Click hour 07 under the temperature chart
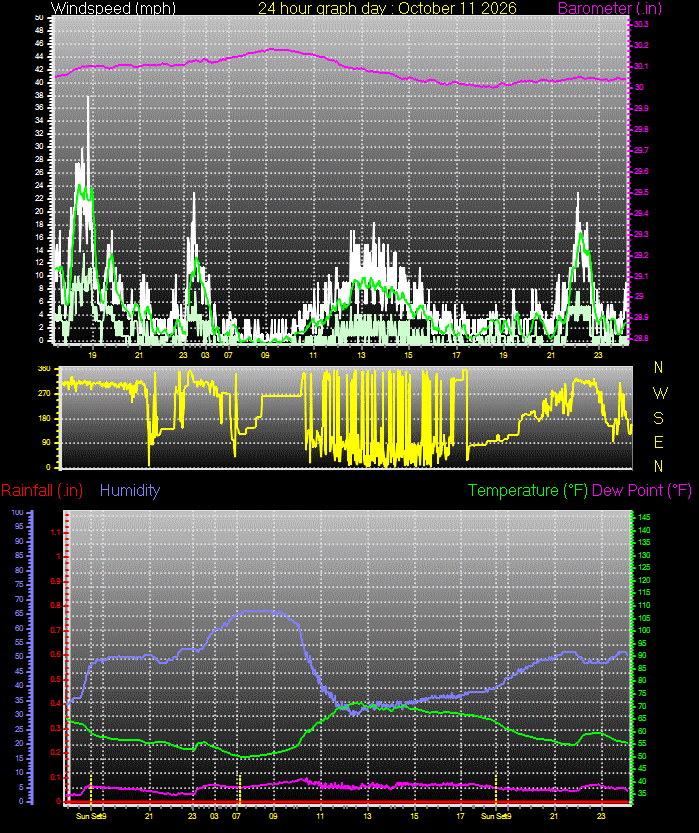Viewport: 699px width, 833px height. (236, 816)
